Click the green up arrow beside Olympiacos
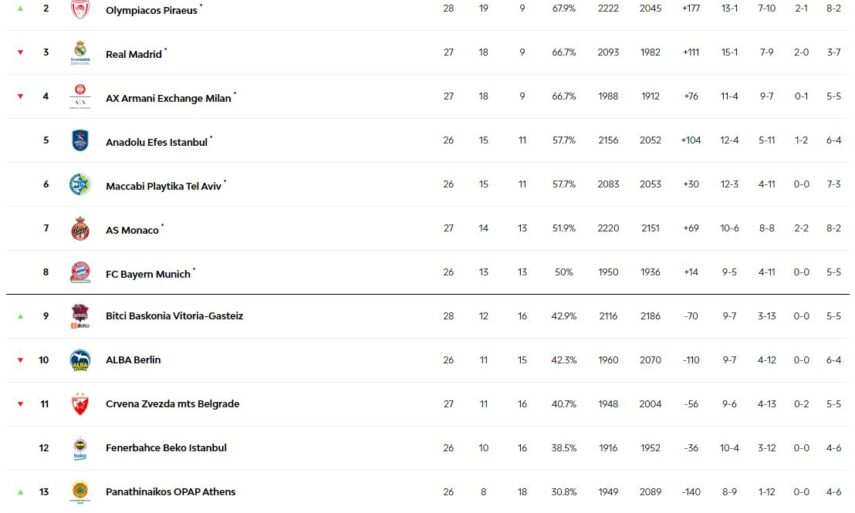 pyautogui.click(x=20, y=9)
